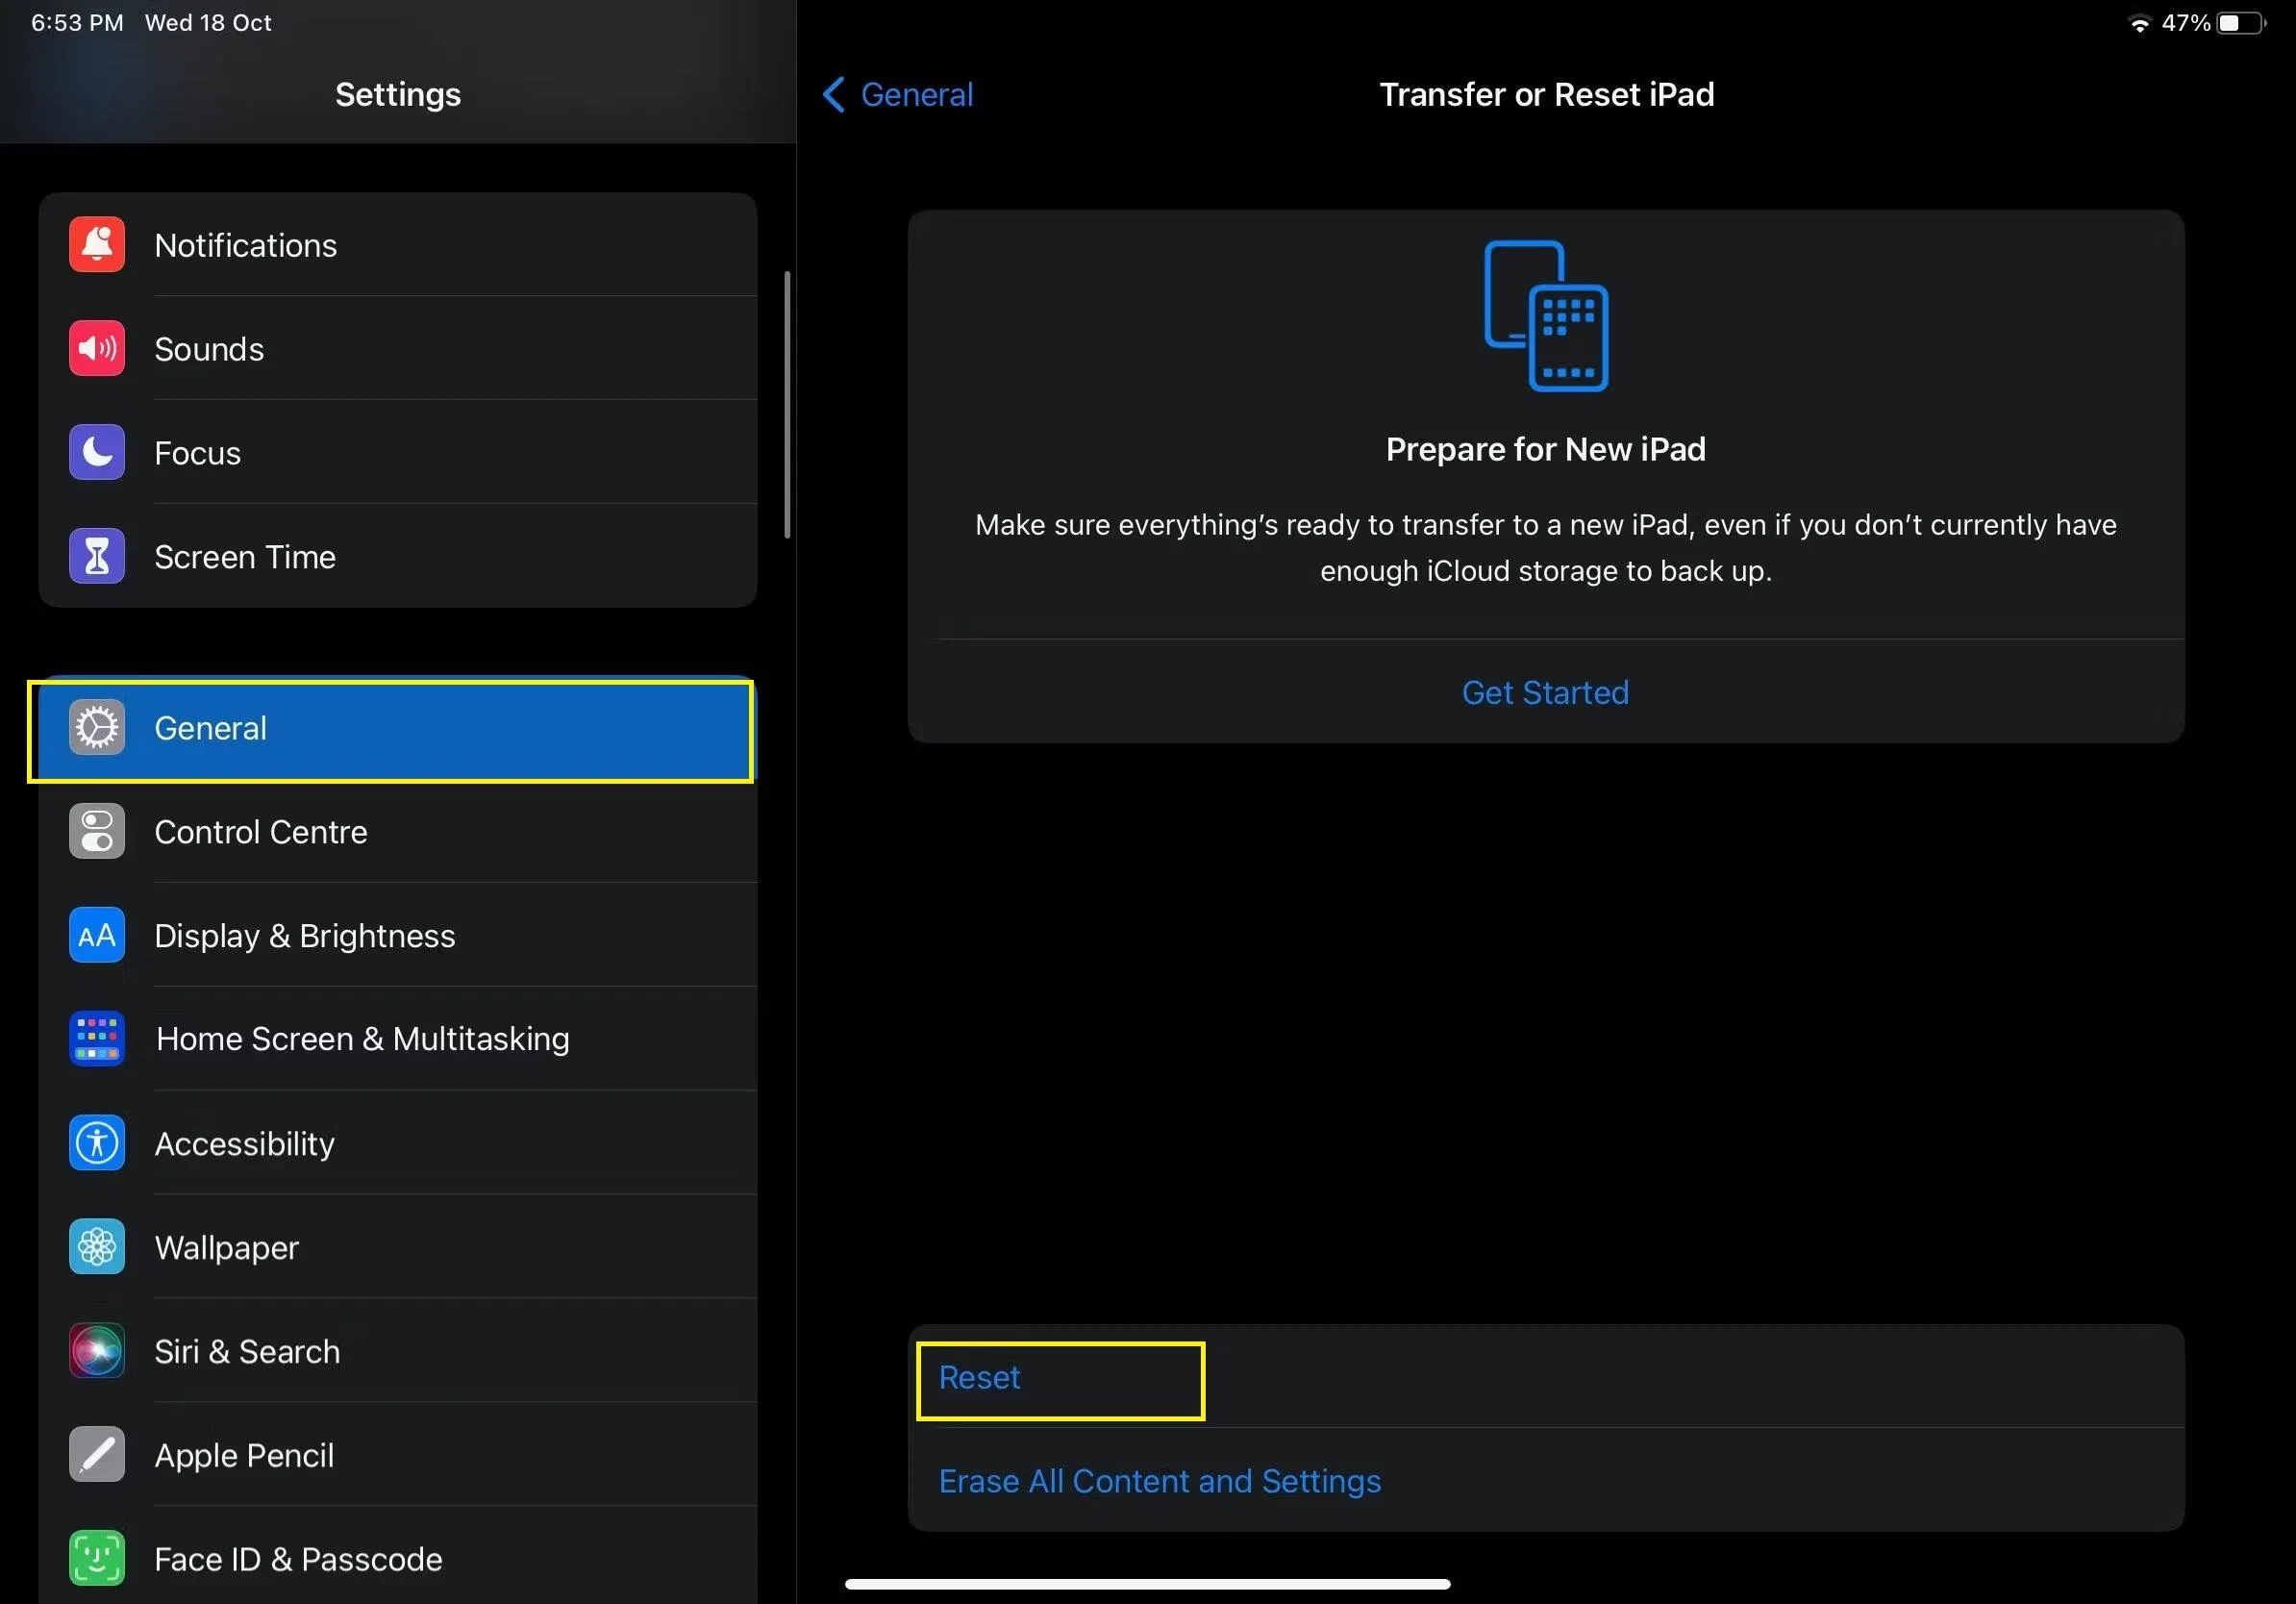Screen dimensions: 2296x1604
Task: Click the 6:53 PM clock in status bar
Action: point(77,23)
